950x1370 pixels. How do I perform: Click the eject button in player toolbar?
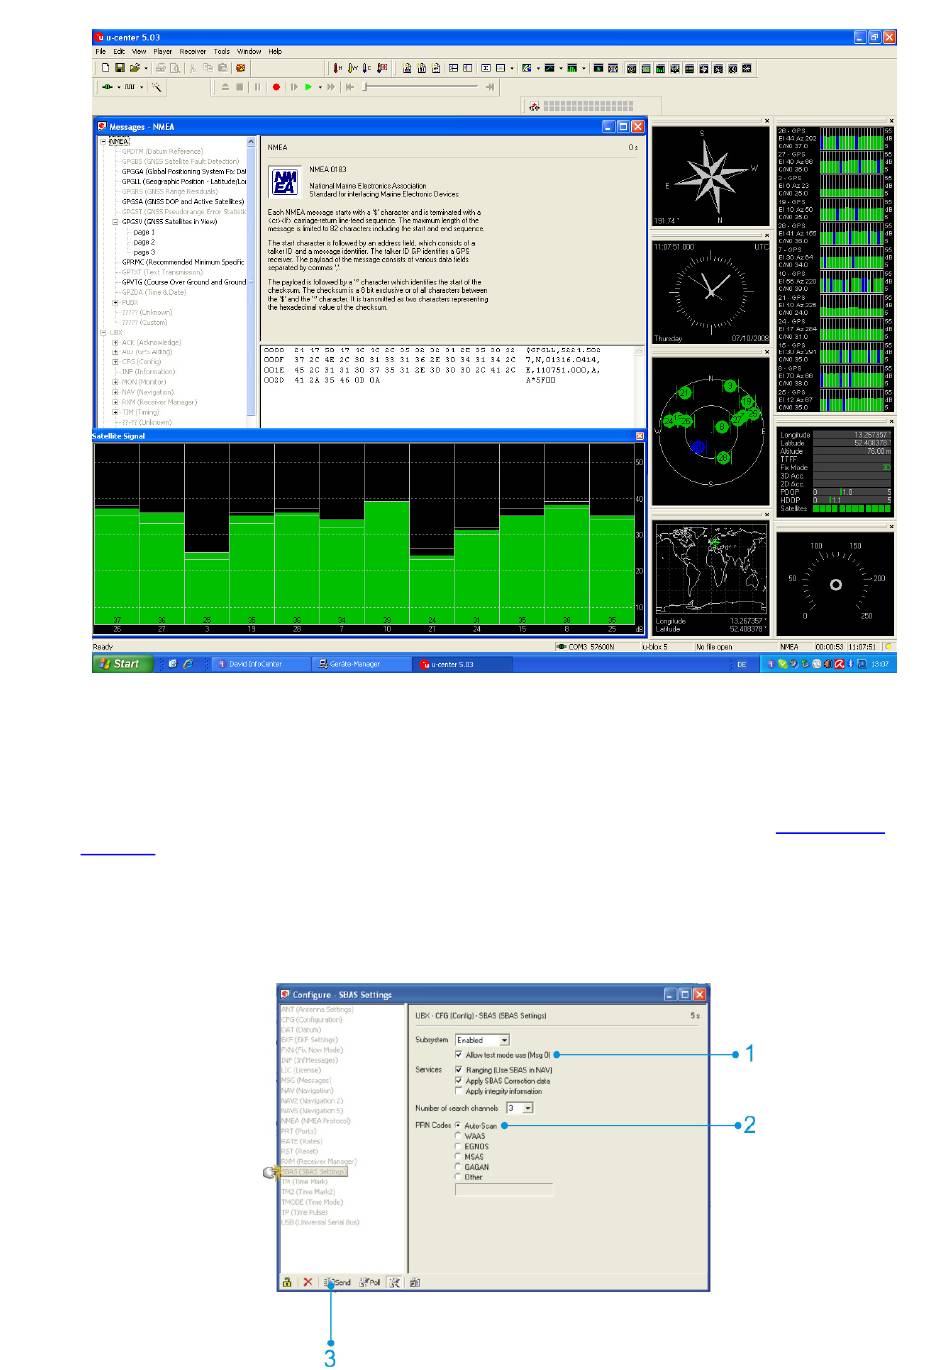(226, 87)
